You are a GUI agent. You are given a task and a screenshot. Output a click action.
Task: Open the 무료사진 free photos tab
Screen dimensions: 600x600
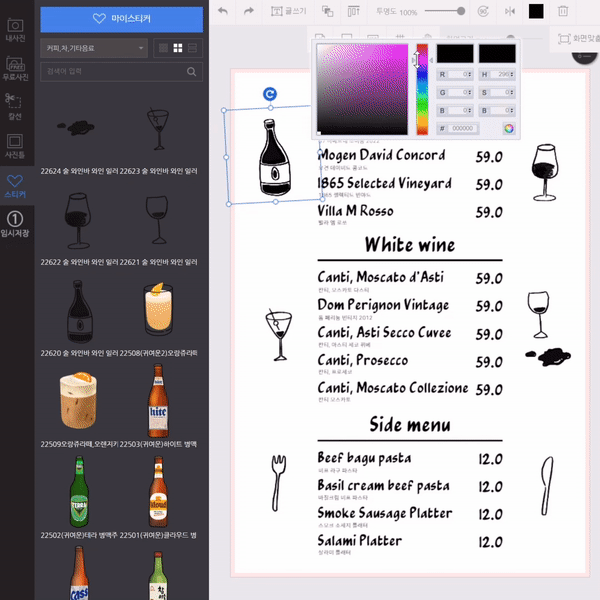pos(15,69)
